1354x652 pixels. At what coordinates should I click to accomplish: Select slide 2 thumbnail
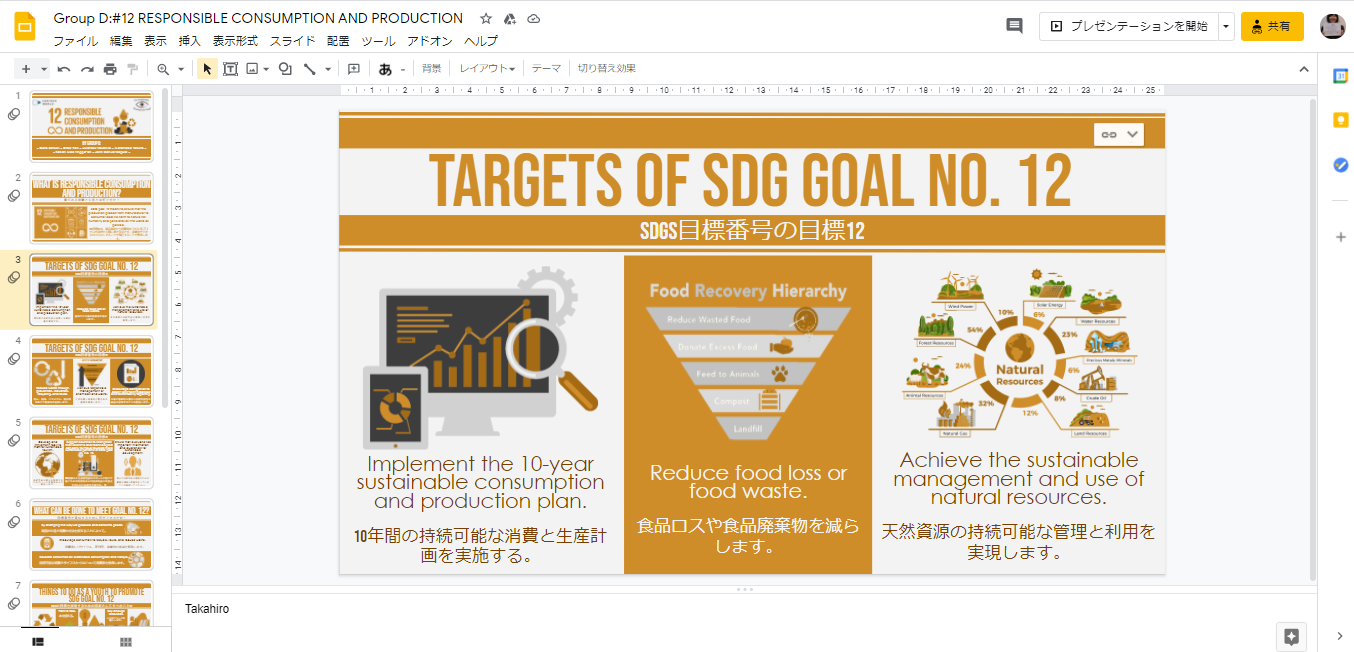pyautogui.click(x=91, y=207)
